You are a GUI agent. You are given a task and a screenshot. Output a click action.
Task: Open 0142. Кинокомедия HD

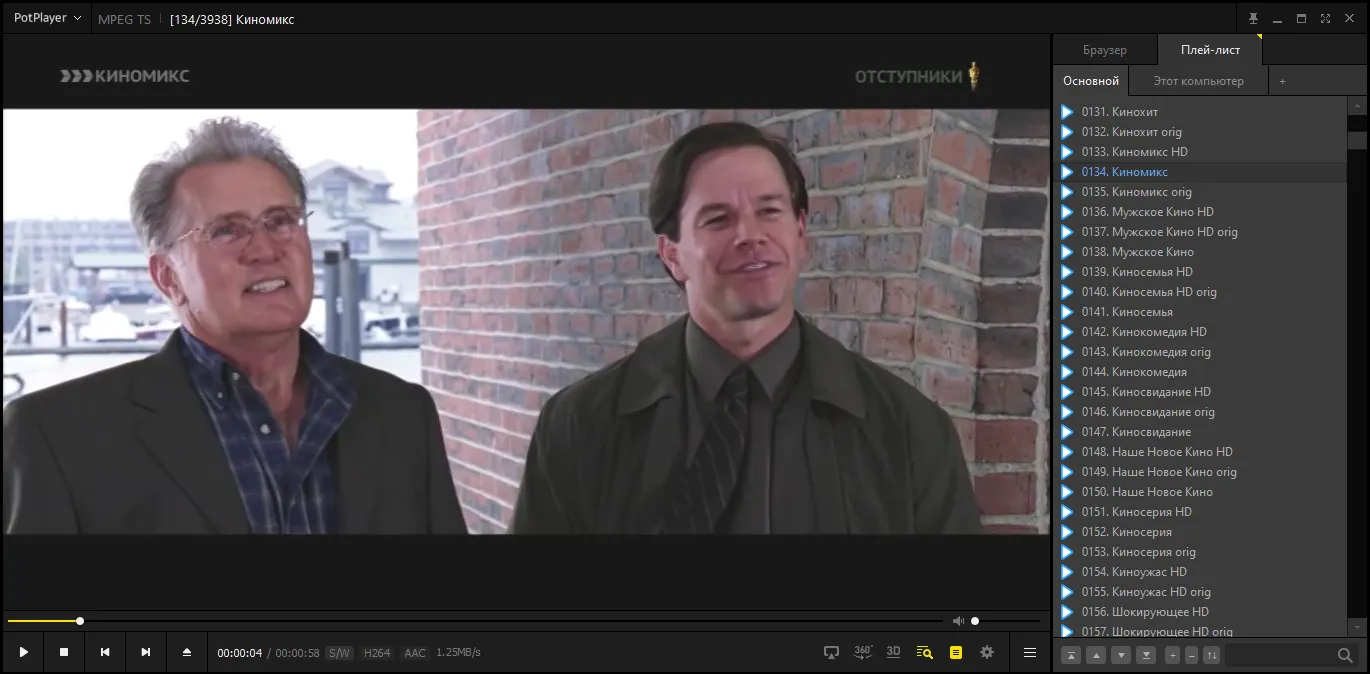(1200, 332)
